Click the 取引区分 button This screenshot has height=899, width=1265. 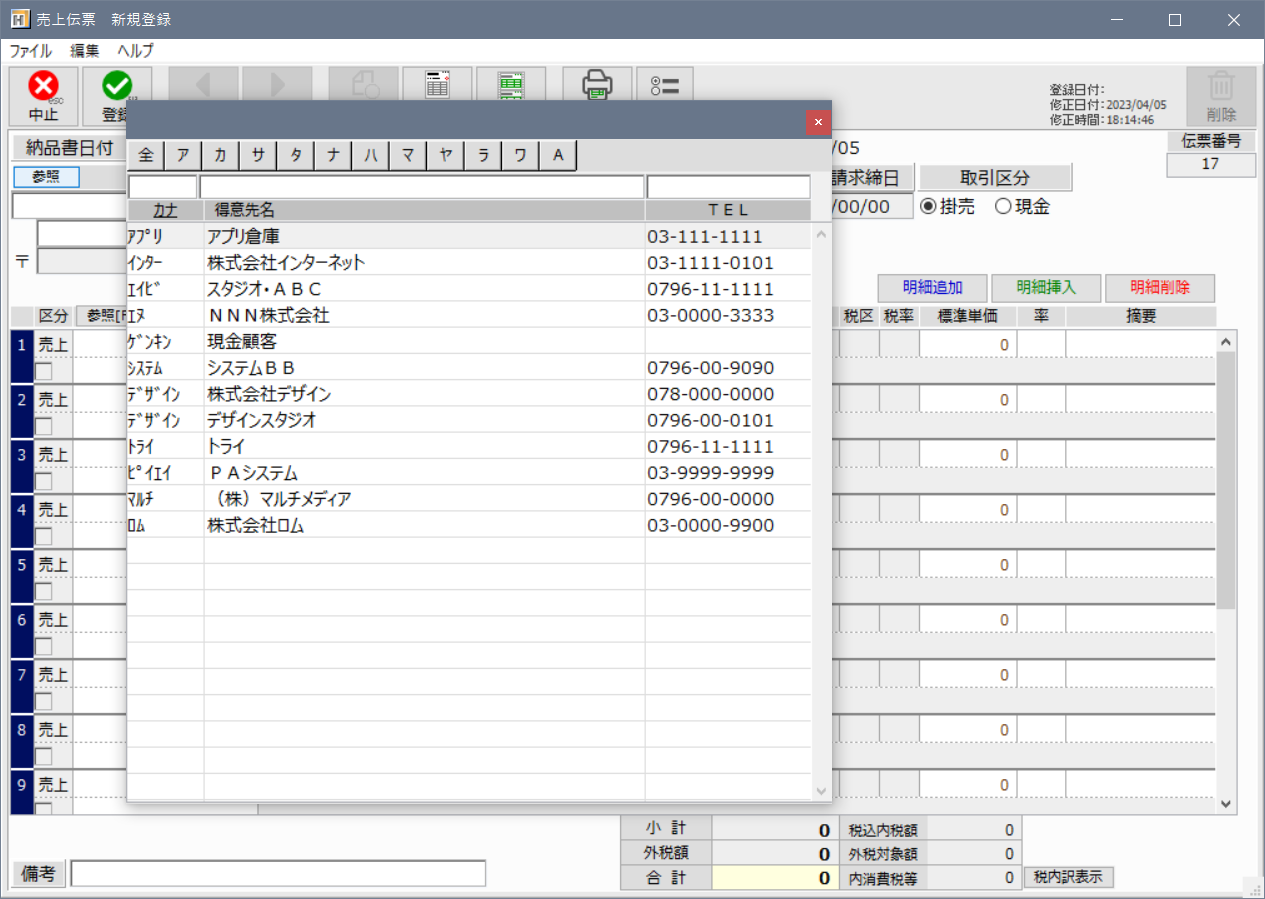995,178
